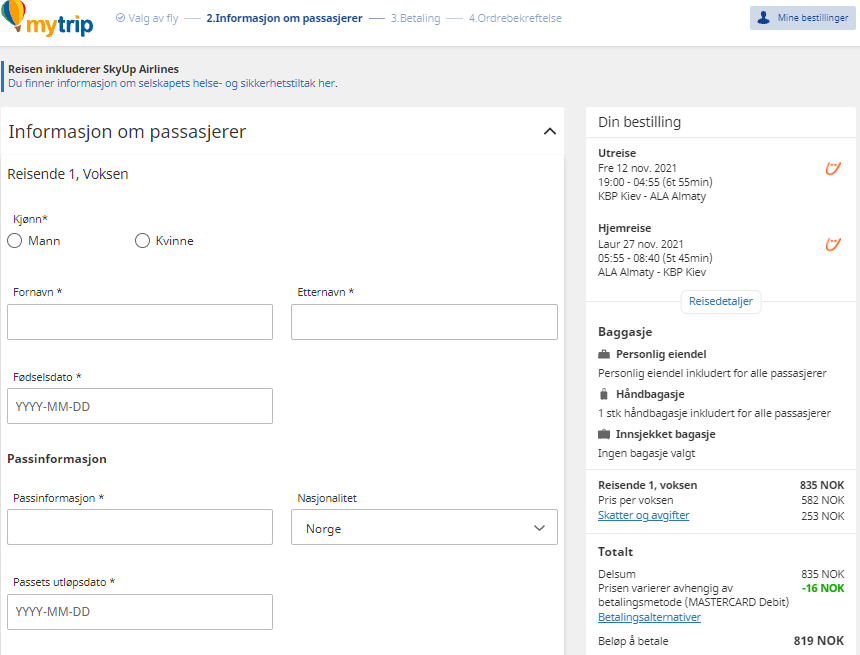Image resolution: width=860 pixels, height=655 pixels.
Task: Click the time 19:00 - 04:55 (6t 55min)
Action: tap(655, 182)
